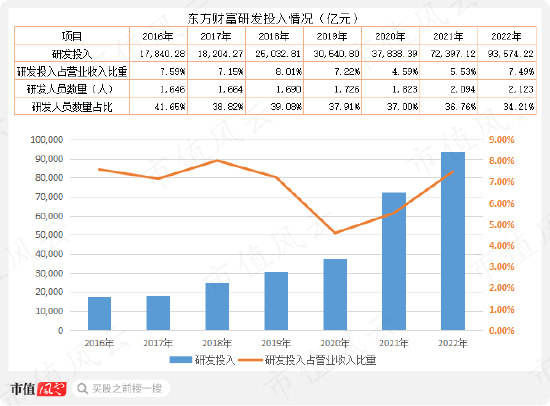The image size is (550, 406).
Task: Click the 2018年 blue bar in chart
Action: pyautogui.click(x=217, y=306)
